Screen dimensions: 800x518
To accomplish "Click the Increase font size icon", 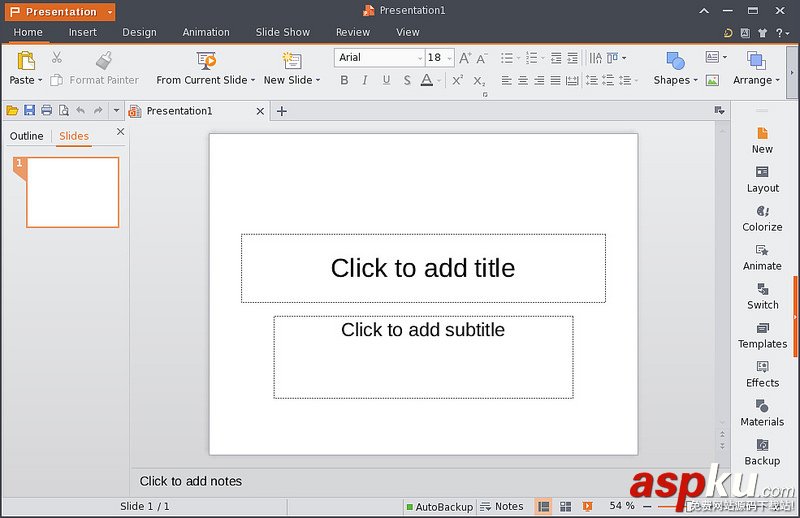I will (x=465, y=58).
